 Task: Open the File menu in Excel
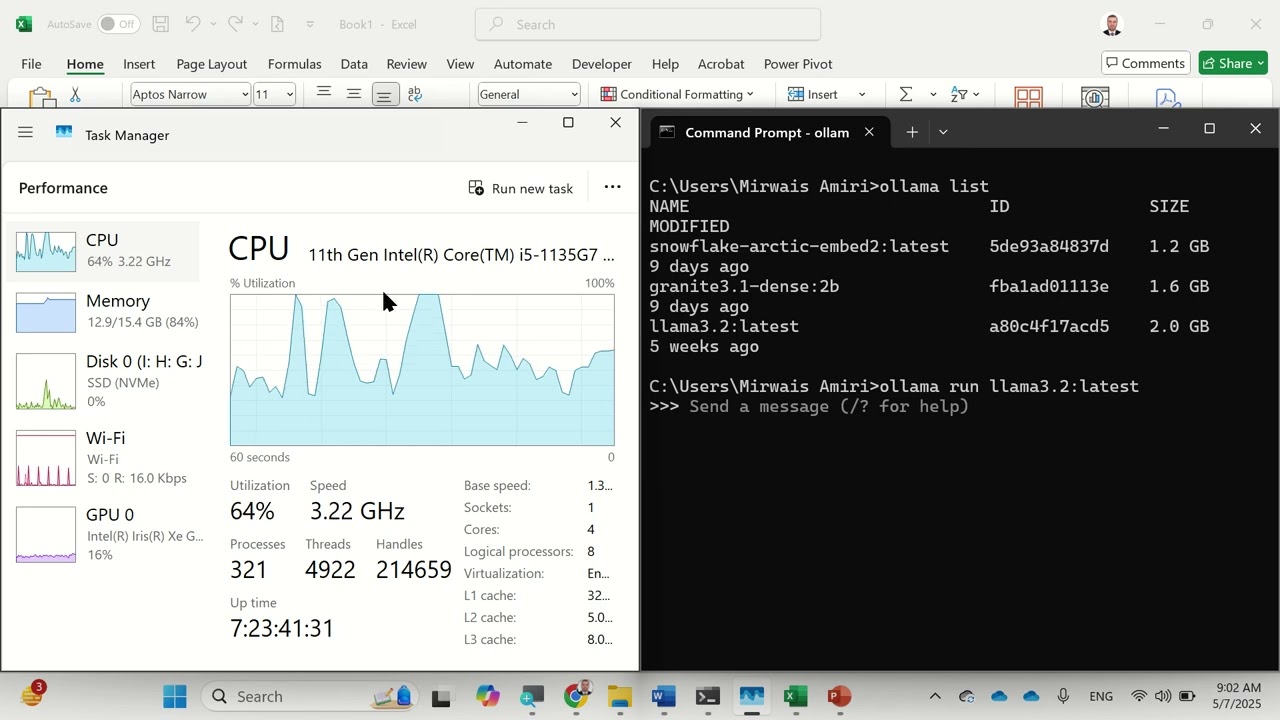(x=31, y=64)
